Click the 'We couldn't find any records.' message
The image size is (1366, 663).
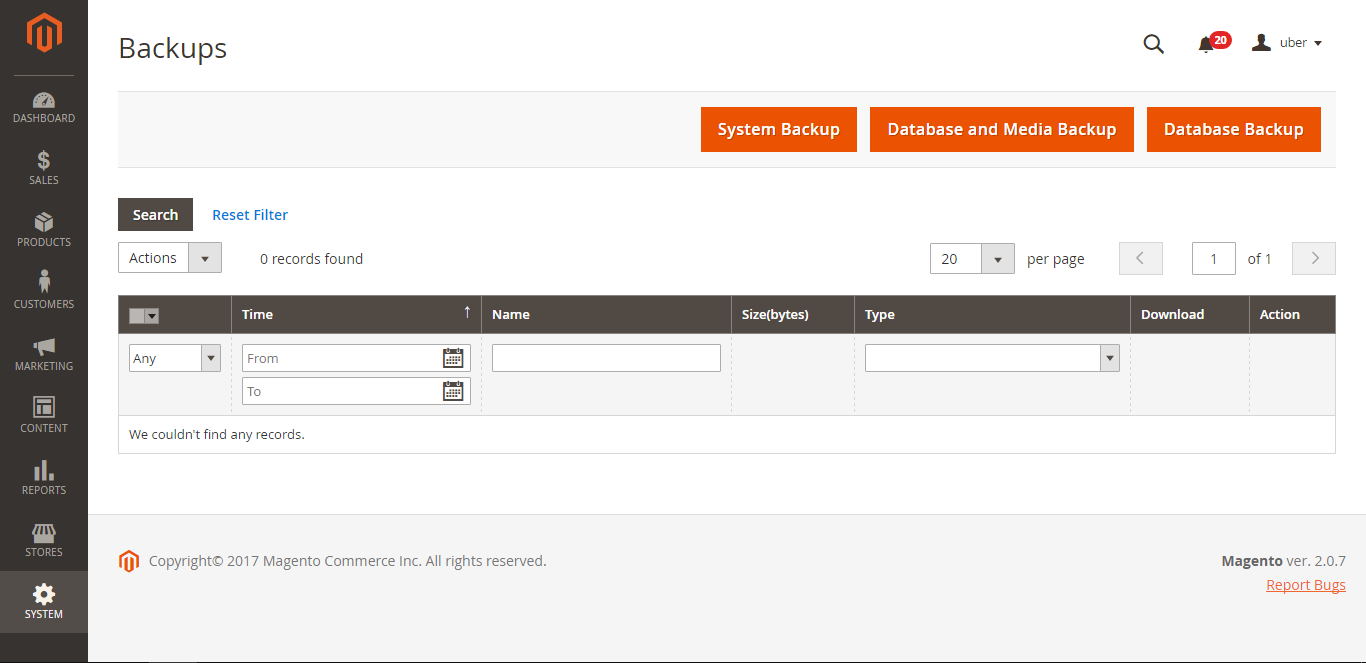pos(217,435)
